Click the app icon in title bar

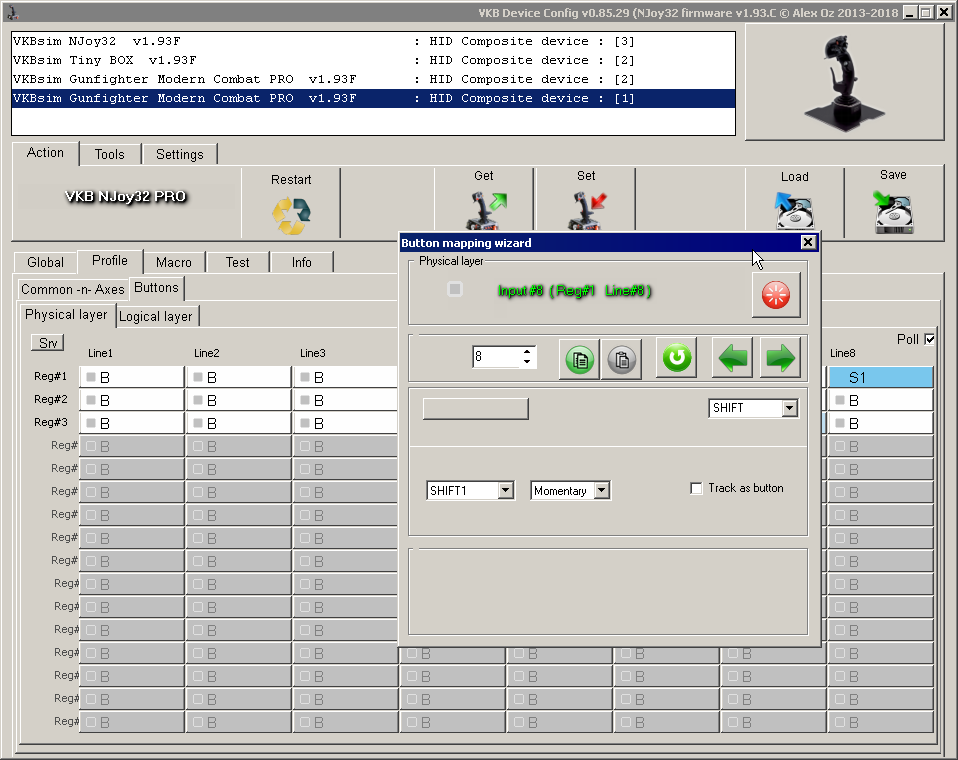(12, 12)
